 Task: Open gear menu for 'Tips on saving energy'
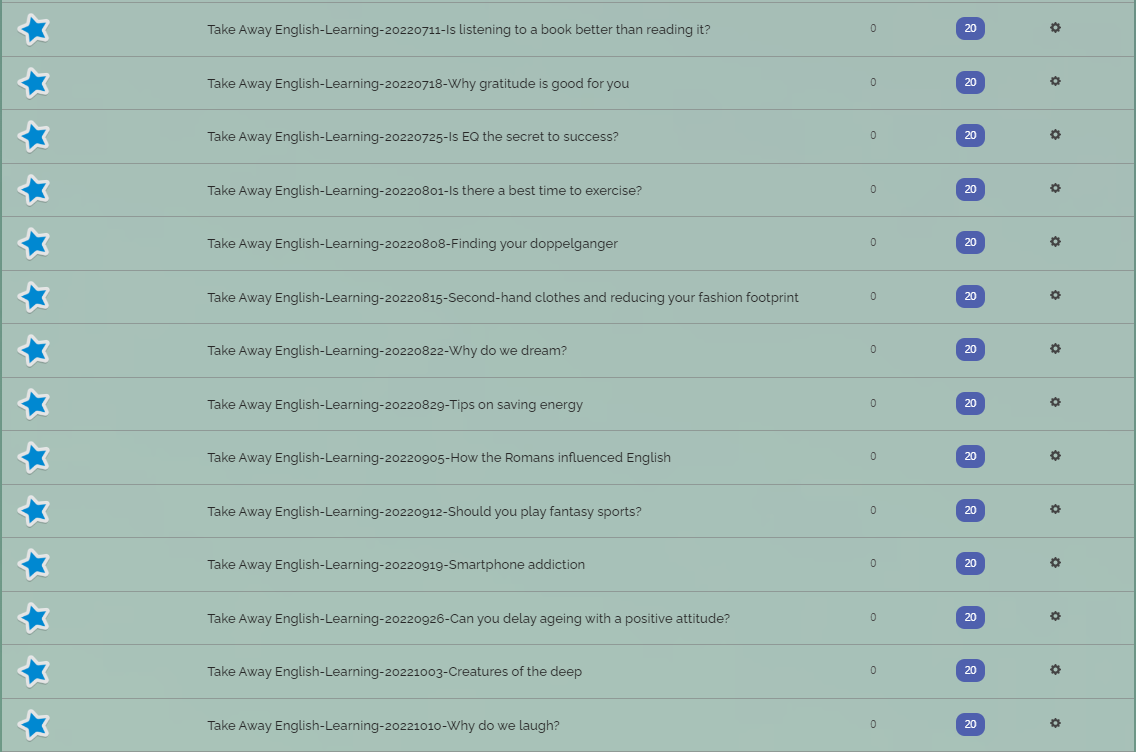(1055, 402)
